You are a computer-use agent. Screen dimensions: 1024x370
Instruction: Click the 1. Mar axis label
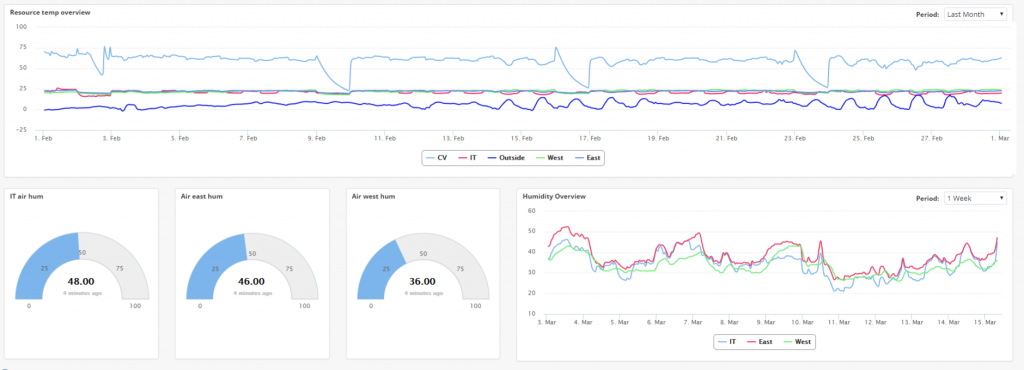click(x=1000, y=138)
